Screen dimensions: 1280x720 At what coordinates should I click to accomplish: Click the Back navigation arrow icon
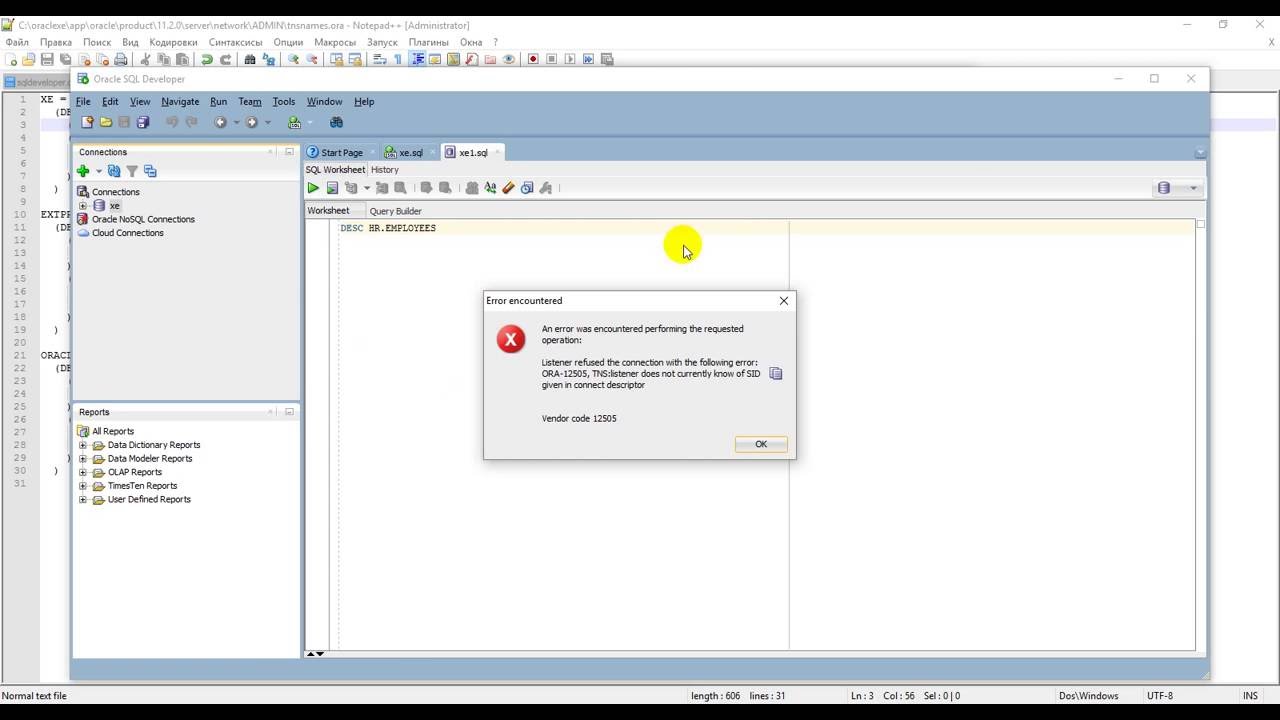[220, 122]
